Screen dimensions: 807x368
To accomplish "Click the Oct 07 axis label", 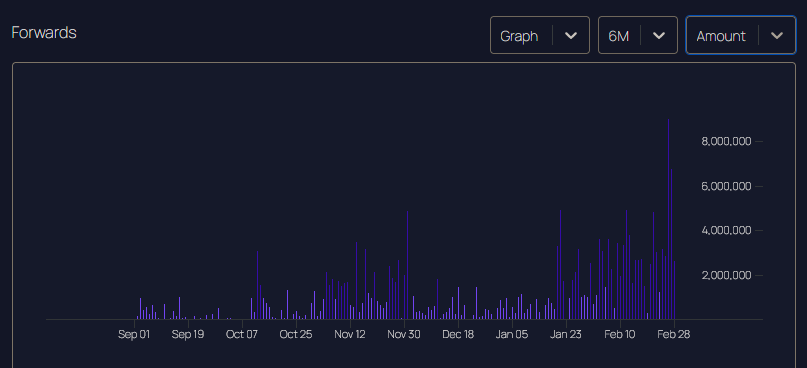I will 242,335.
